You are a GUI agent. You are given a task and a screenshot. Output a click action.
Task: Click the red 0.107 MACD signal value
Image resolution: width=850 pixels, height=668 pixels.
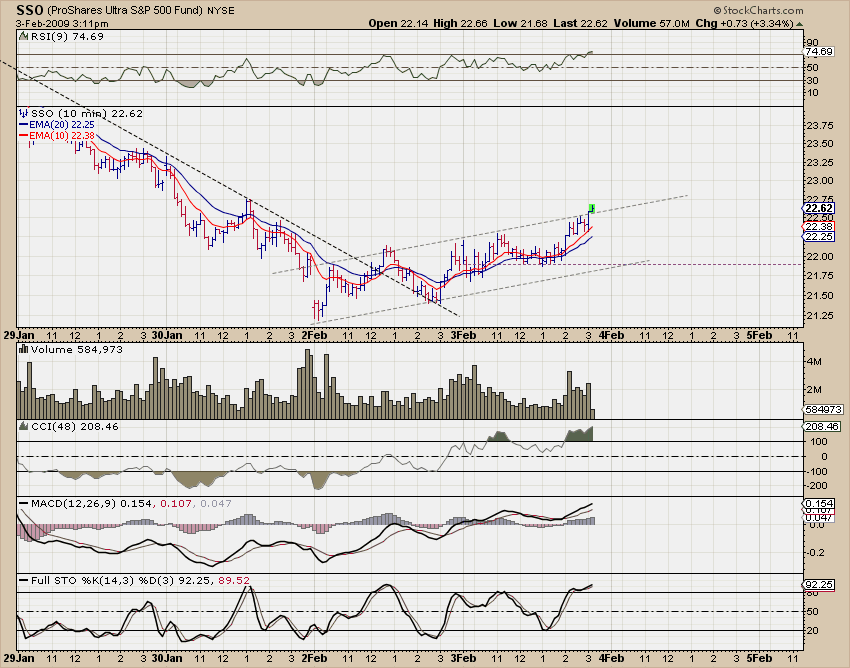coord(176,503)
